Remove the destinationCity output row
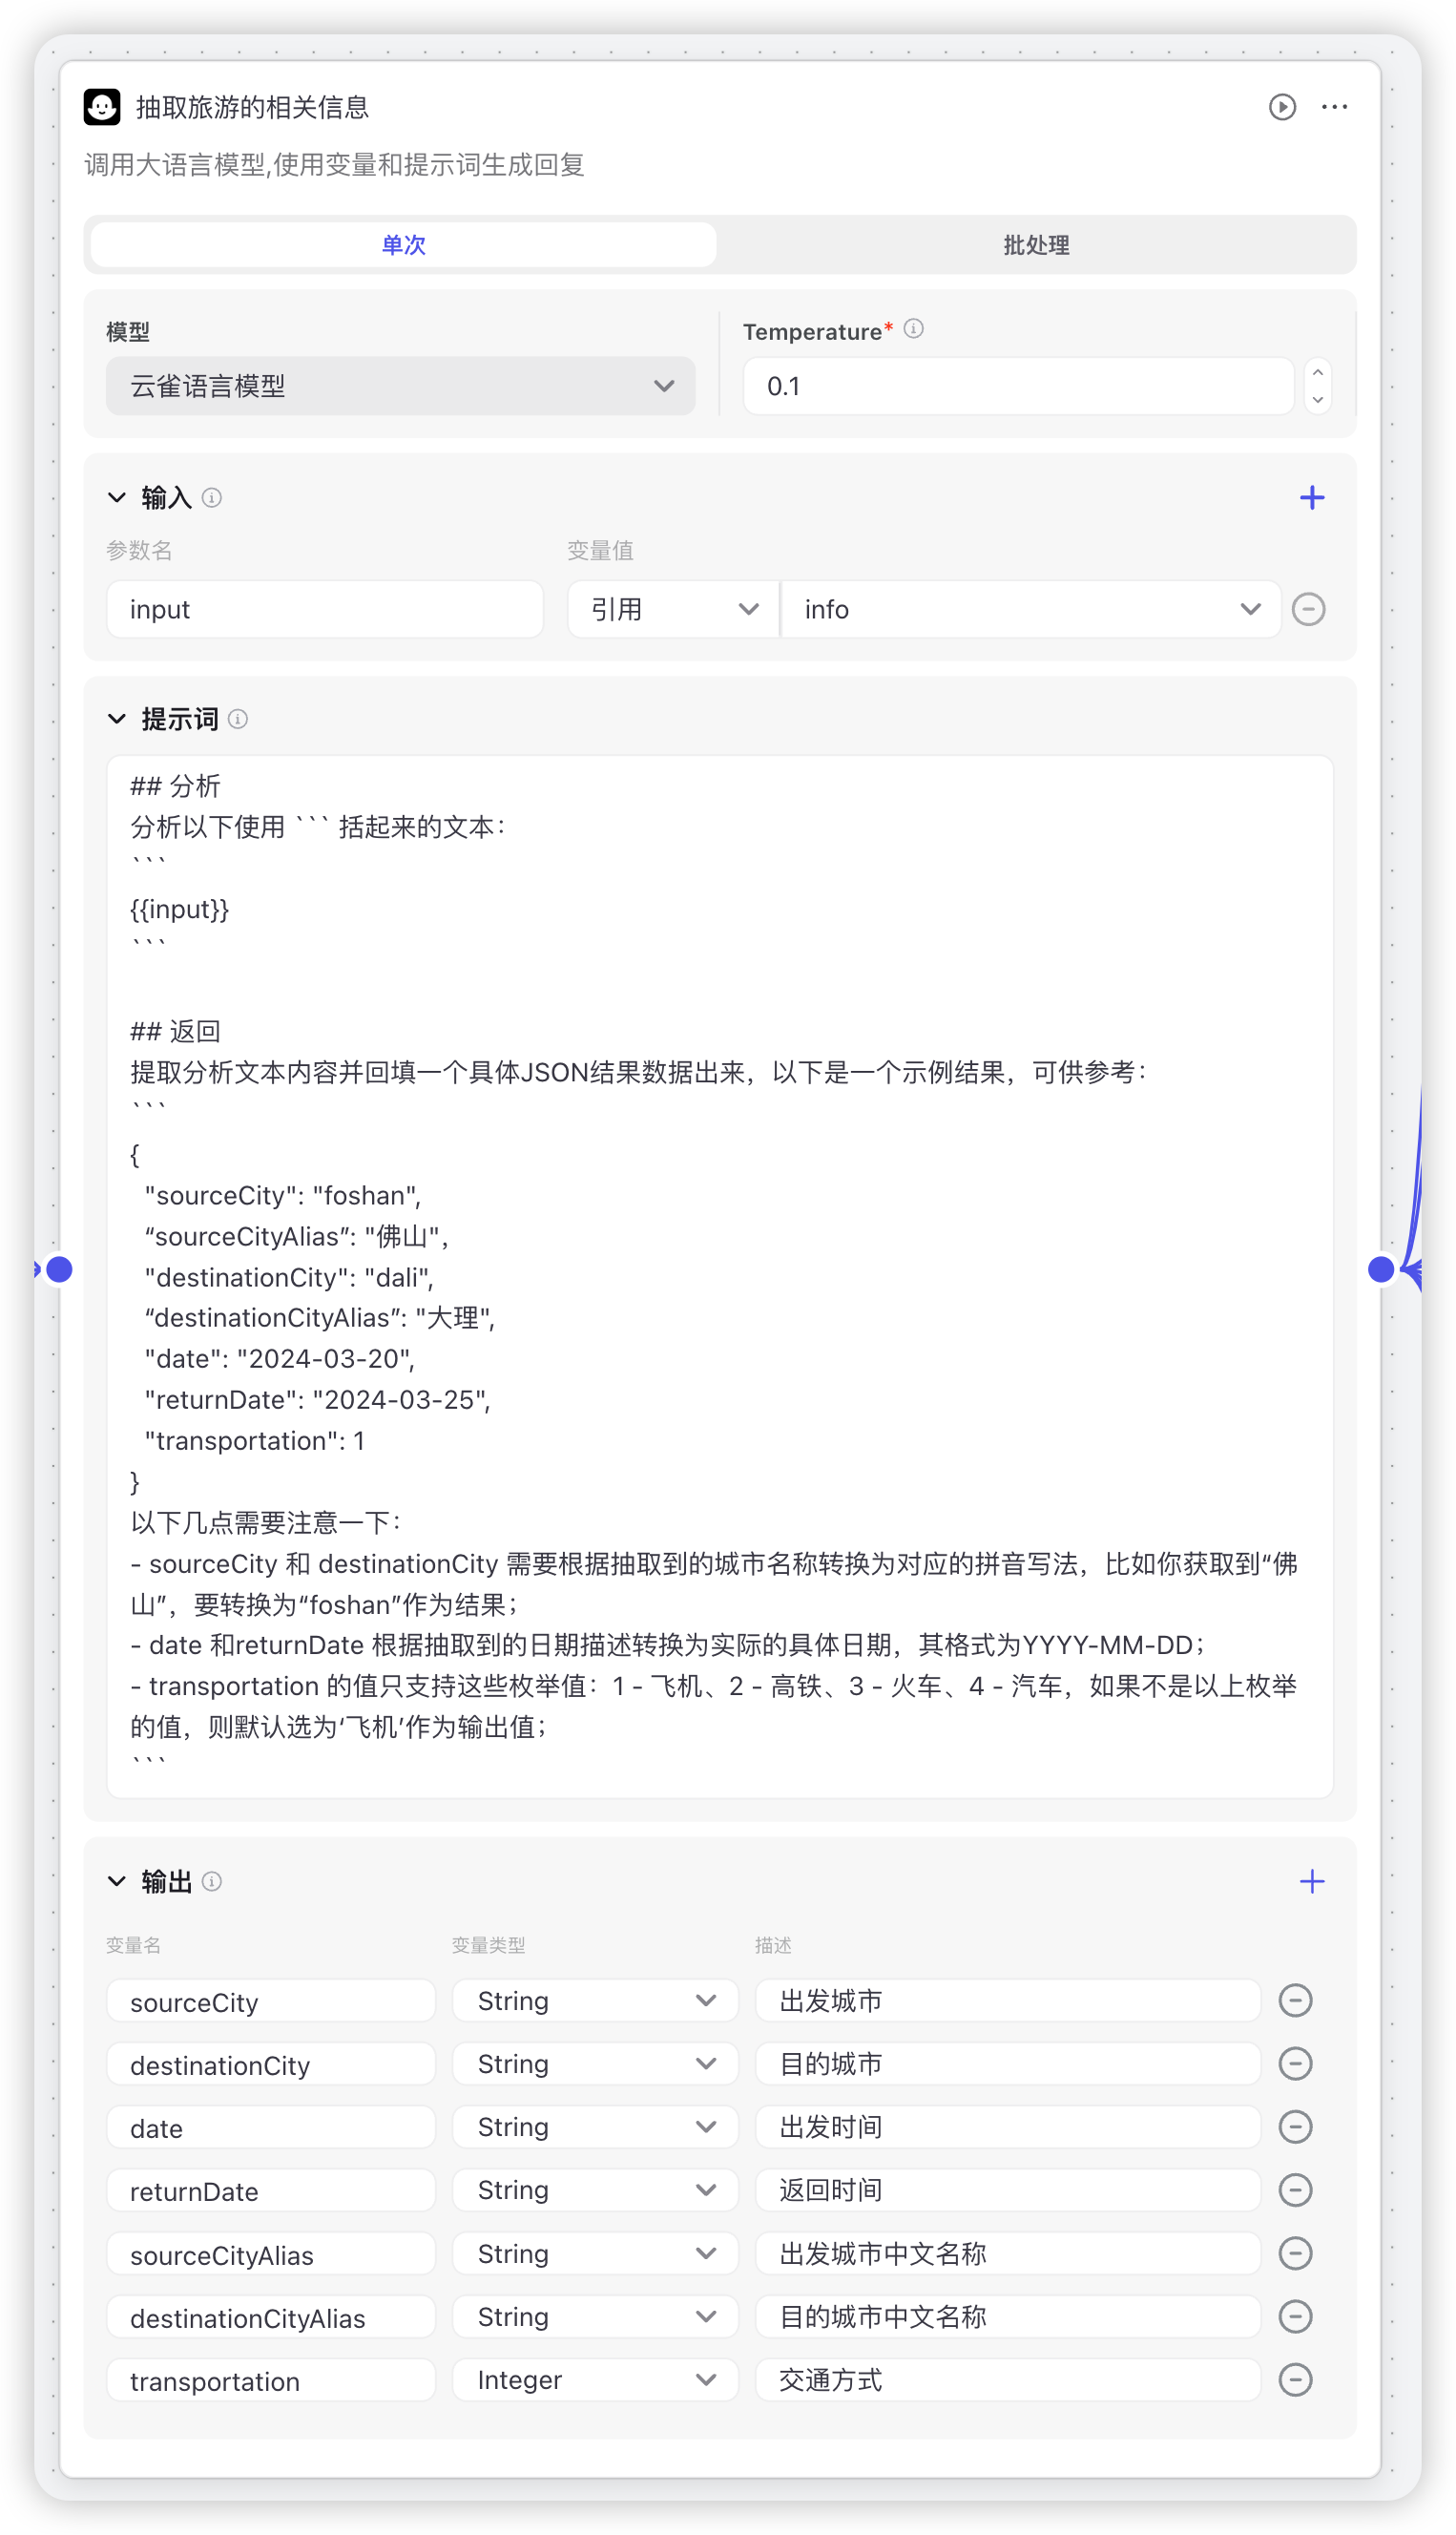Image resolution: width=1456 pixels, height=2535 pixels. (1295, 2065)
